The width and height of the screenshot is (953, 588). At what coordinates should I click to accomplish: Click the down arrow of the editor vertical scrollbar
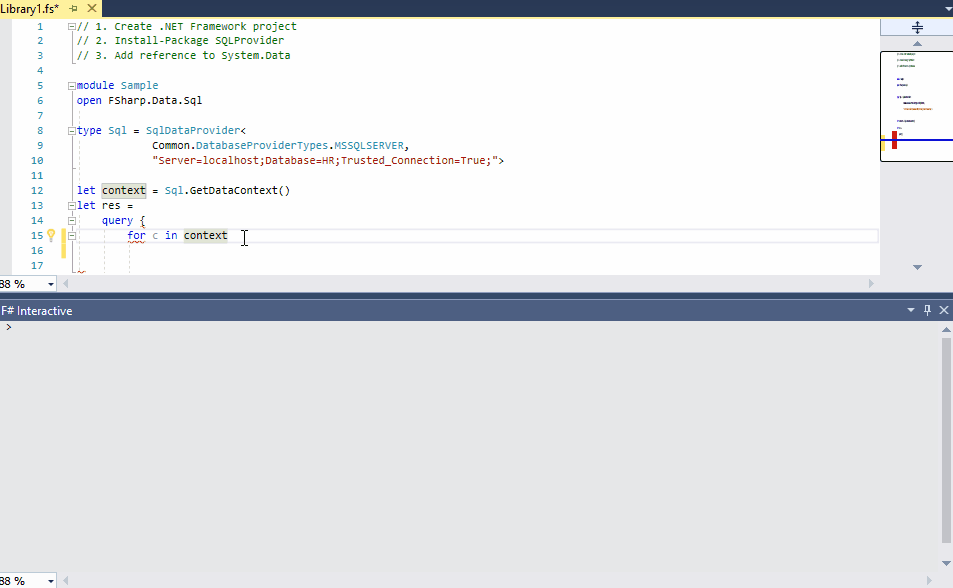coord(916,266)
